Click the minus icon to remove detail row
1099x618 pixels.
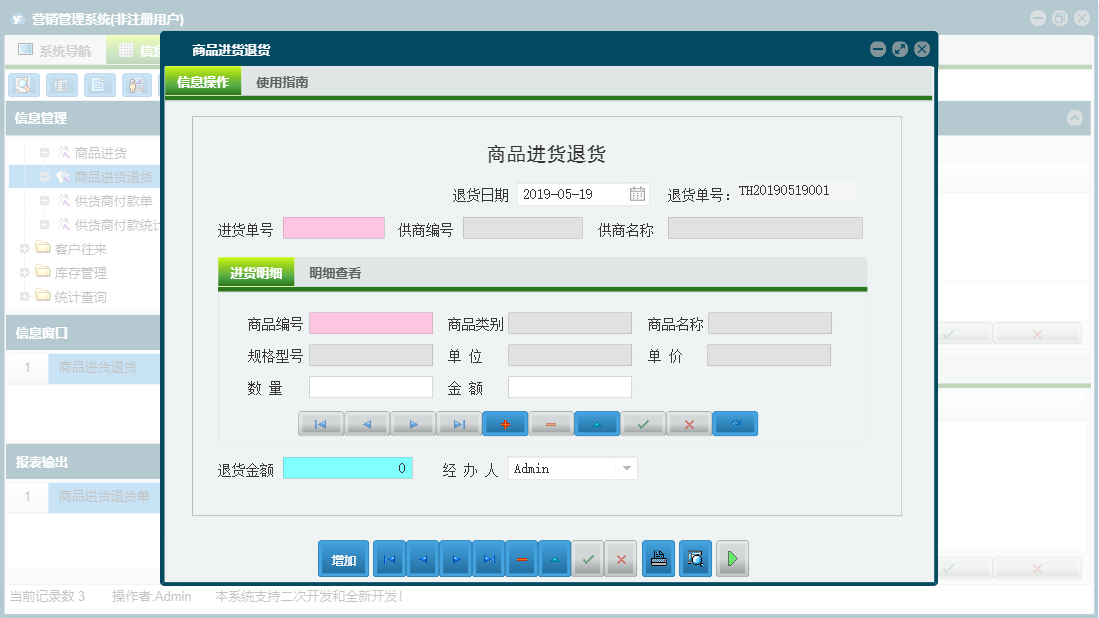tap(551, 423)
